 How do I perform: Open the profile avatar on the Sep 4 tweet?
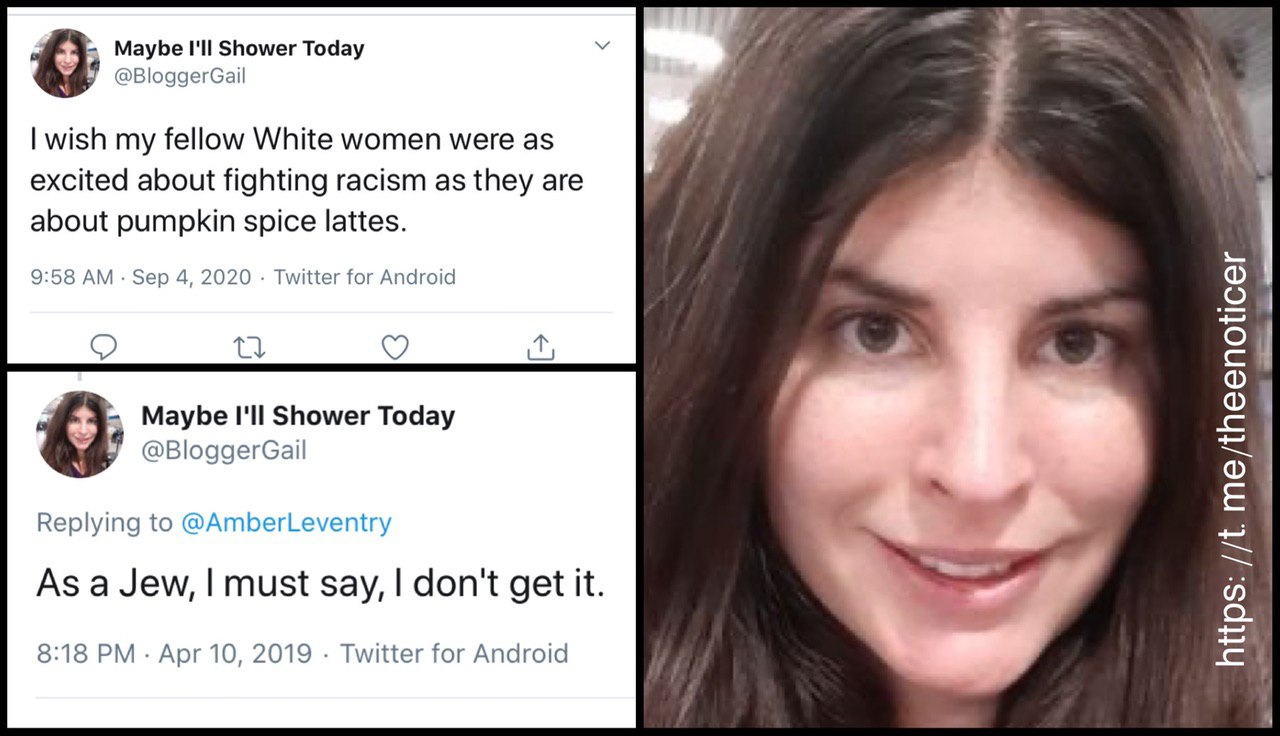[65, 62]
